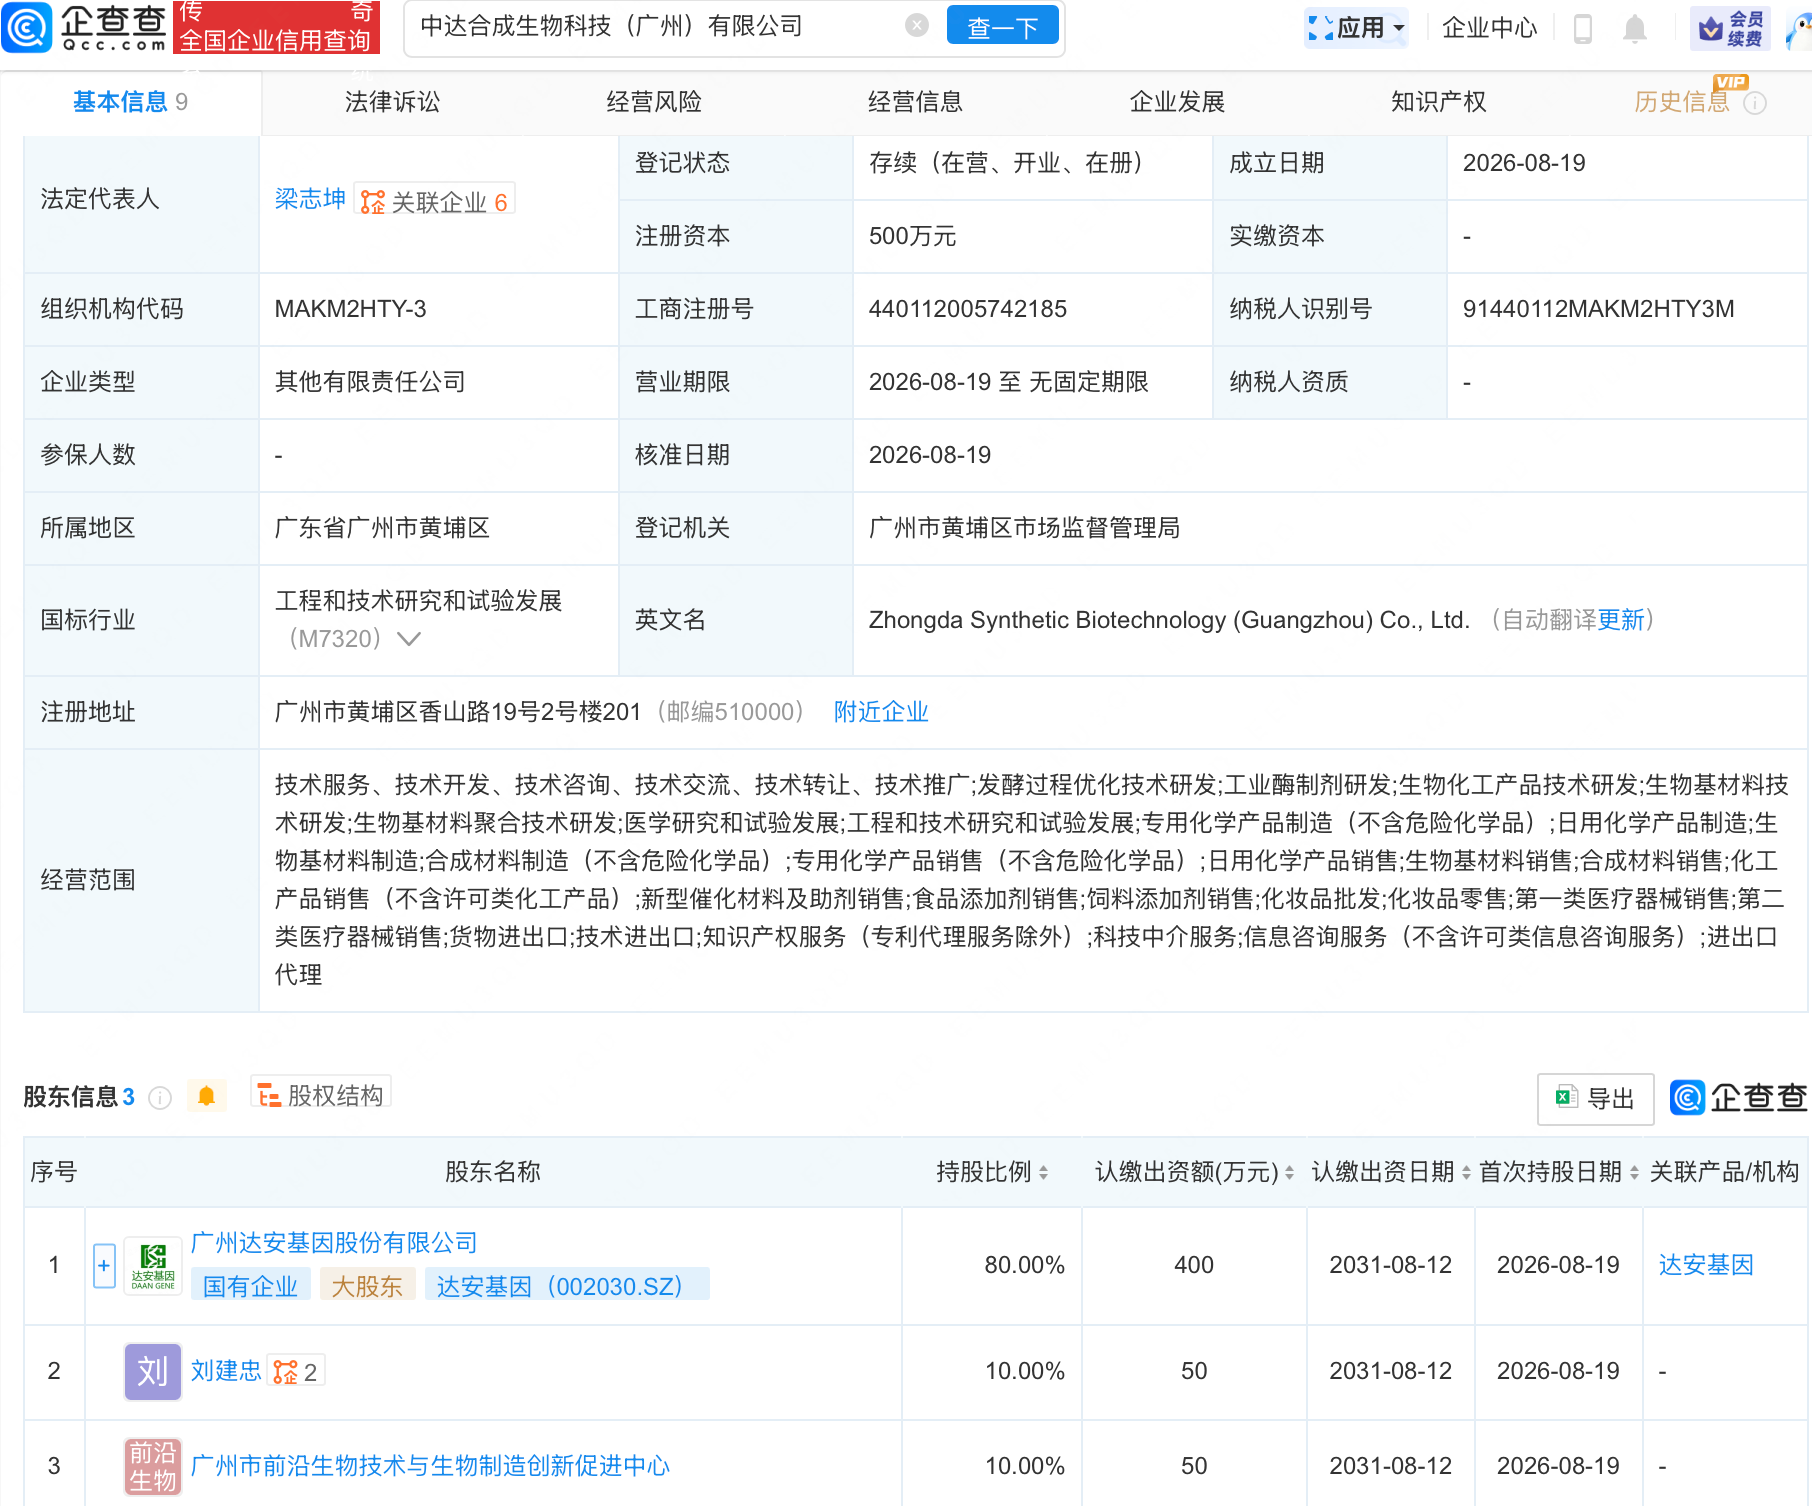1812x1506 pixels.
Task: Sort by 持股比例 column arrows
Action: 1043,1172
